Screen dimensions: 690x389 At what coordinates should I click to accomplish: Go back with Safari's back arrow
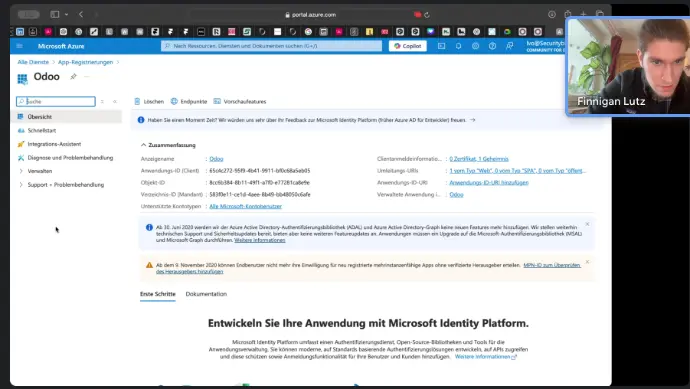point(81,15)
